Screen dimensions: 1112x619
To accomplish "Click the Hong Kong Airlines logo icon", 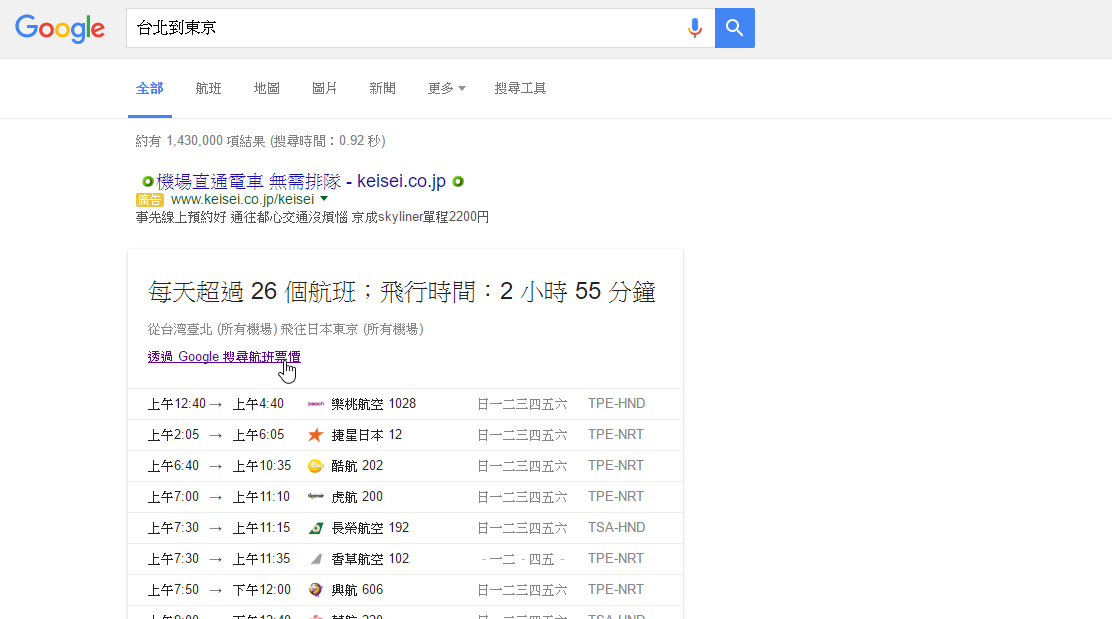I will tap(315, 559).
